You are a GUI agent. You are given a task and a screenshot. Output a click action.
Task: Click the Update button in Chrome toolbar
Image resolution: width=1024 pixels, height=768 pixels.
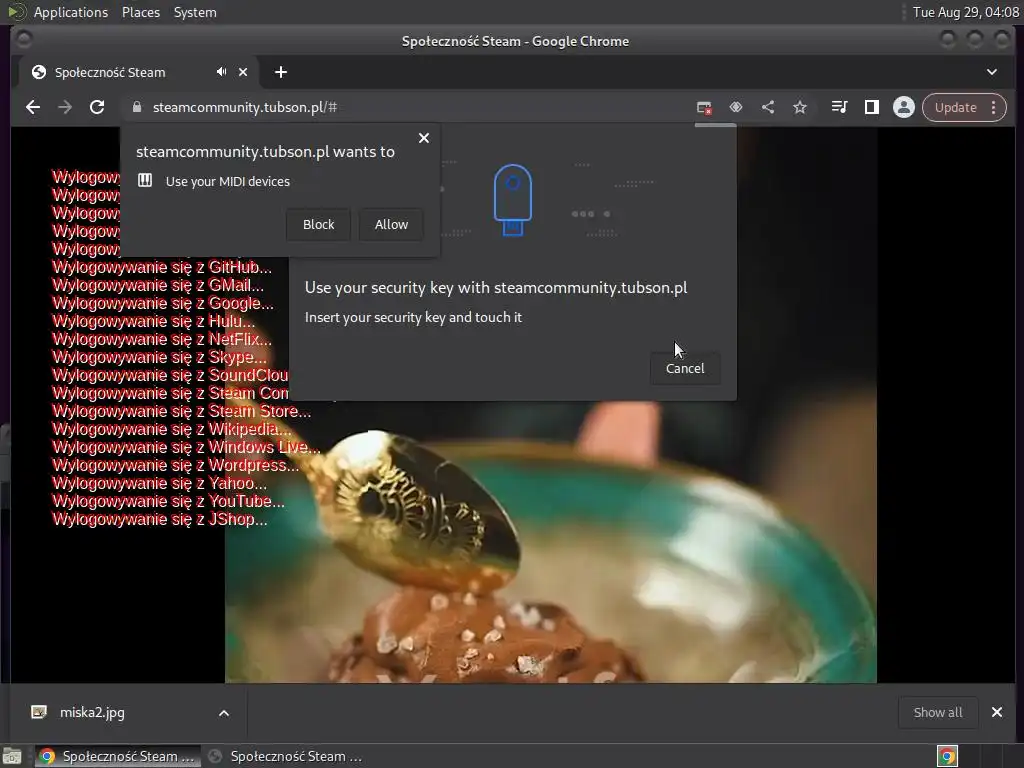(x=955, y=107)
